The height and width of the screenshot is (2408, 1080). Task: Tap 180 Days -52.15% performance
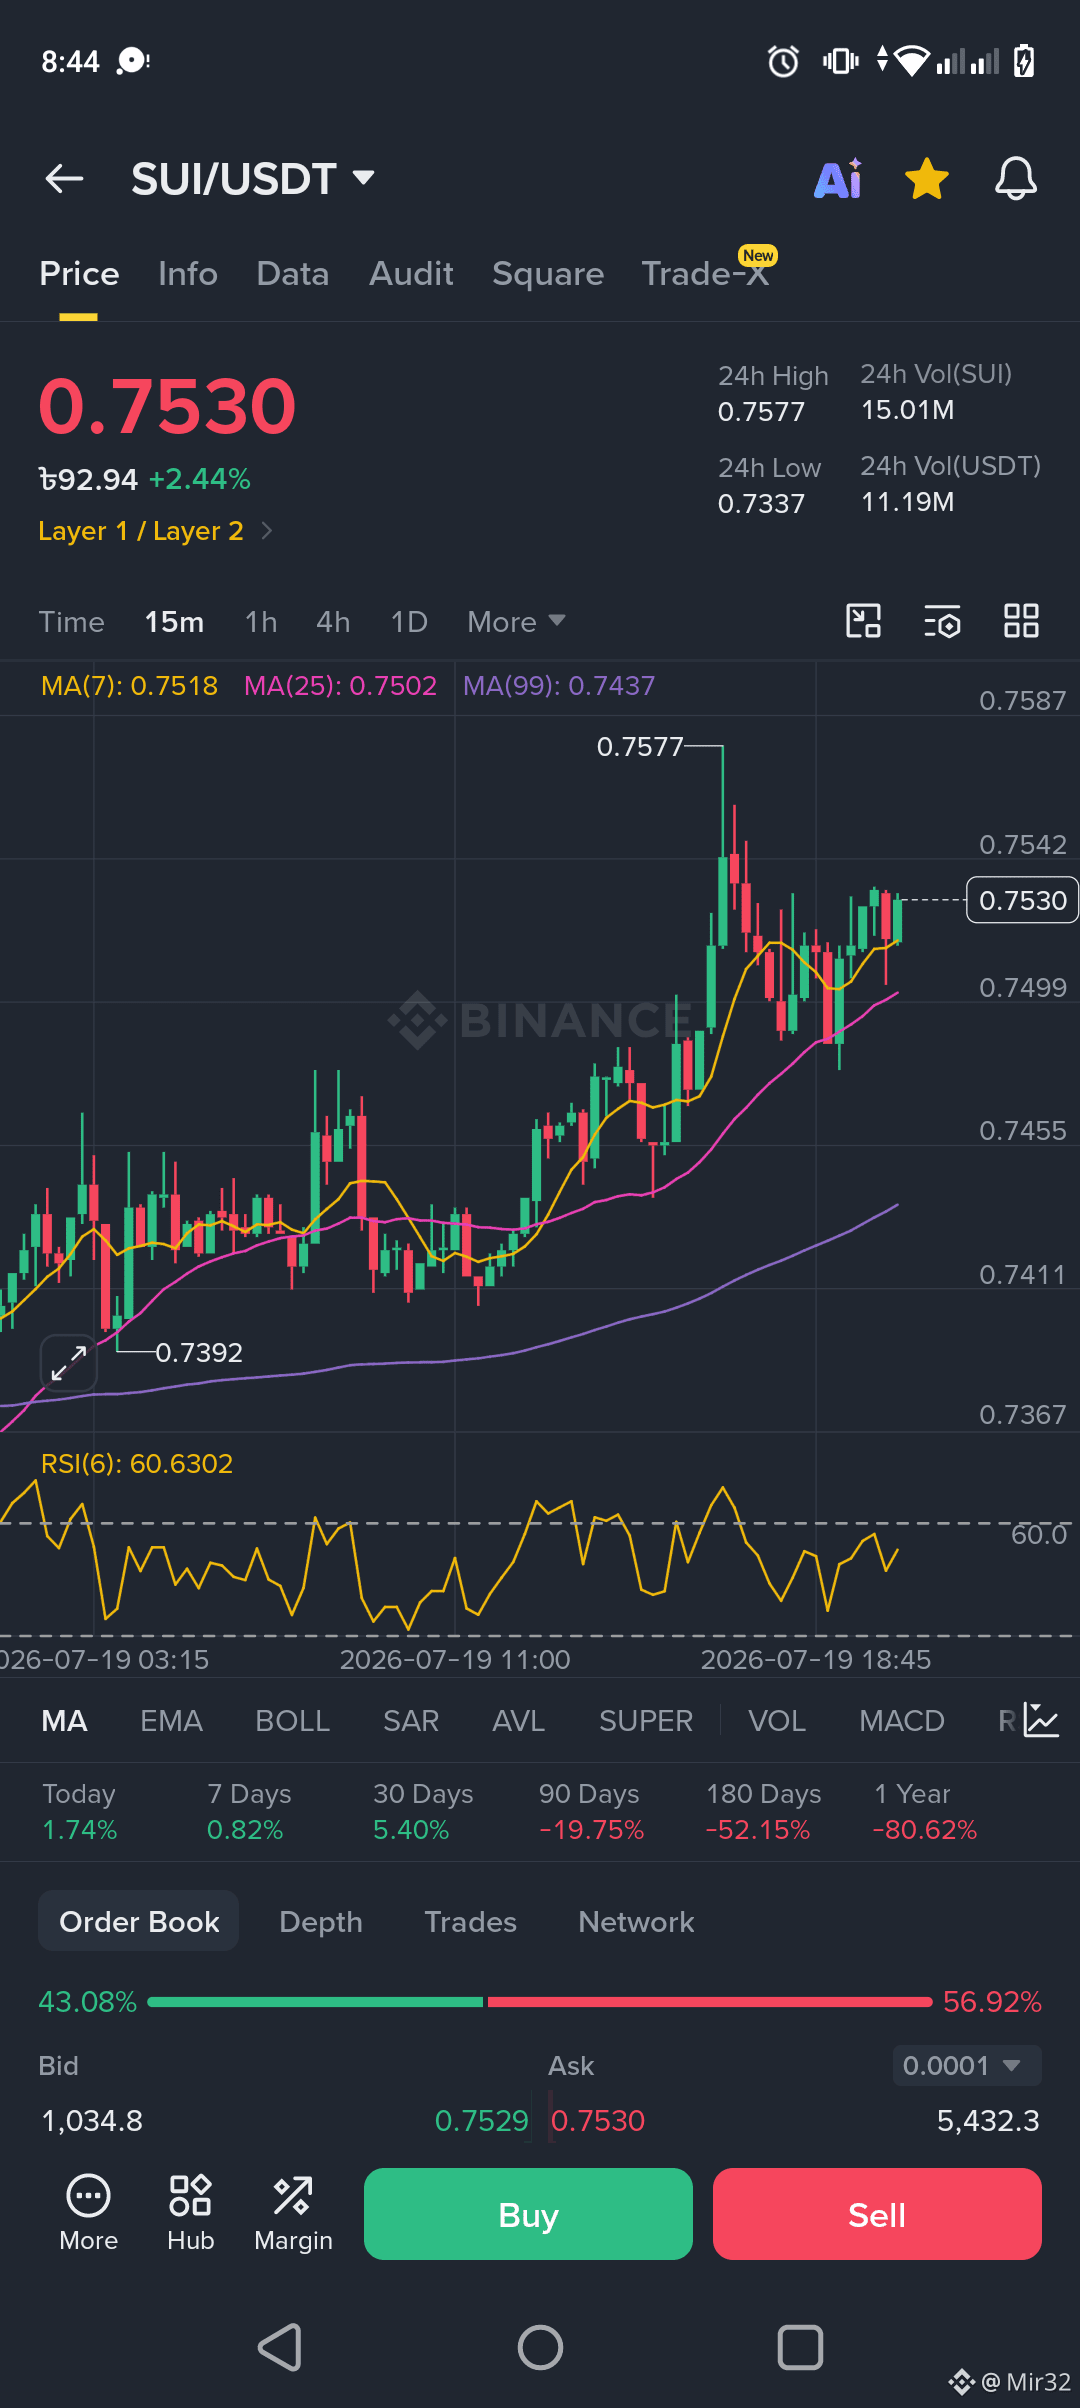(763, 1812)
